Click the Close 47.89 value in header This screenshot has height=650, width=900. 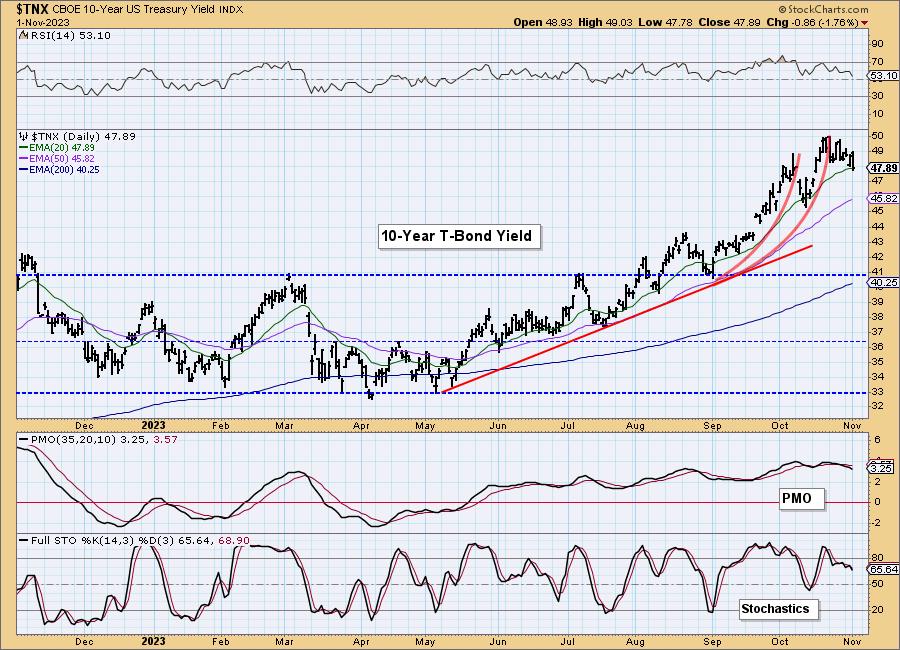pos(729,22)
